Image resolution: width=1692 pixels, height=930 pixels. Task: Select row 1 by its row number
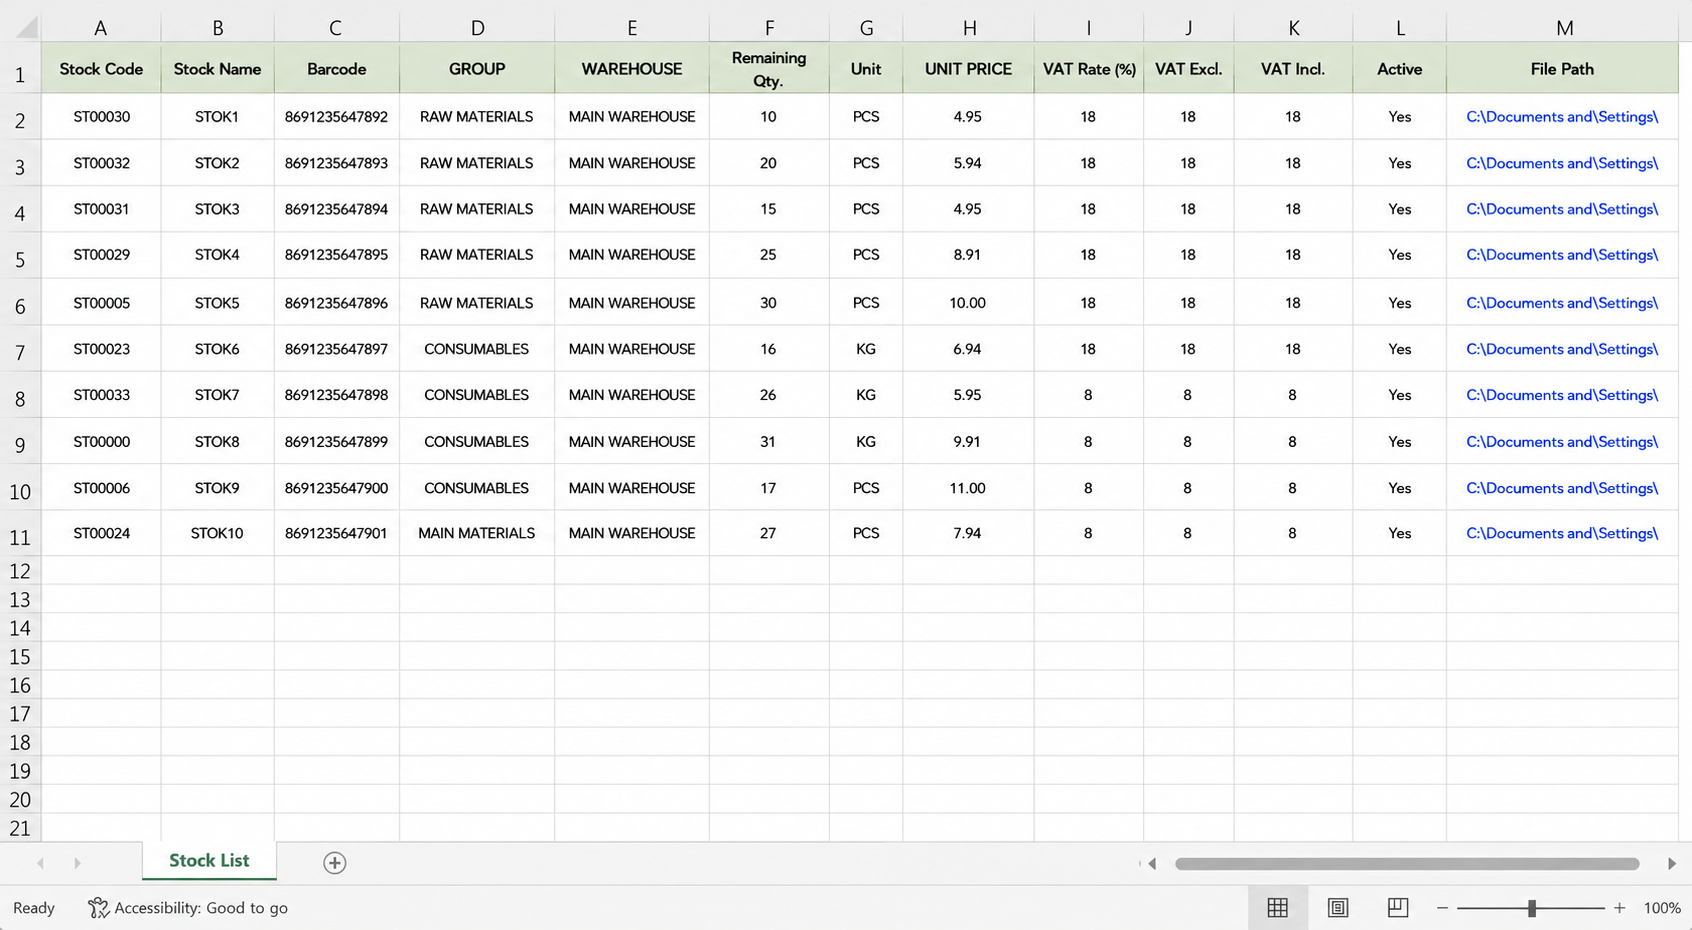point(20,69)
